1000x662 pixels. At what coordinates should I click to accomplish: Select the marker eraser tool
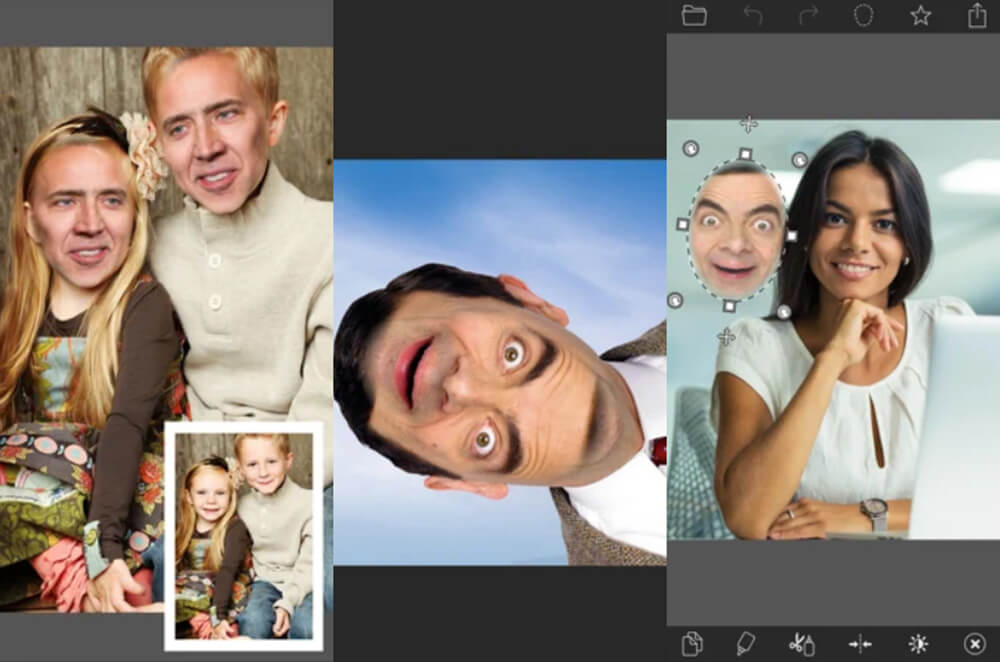[x=746, y=644]
